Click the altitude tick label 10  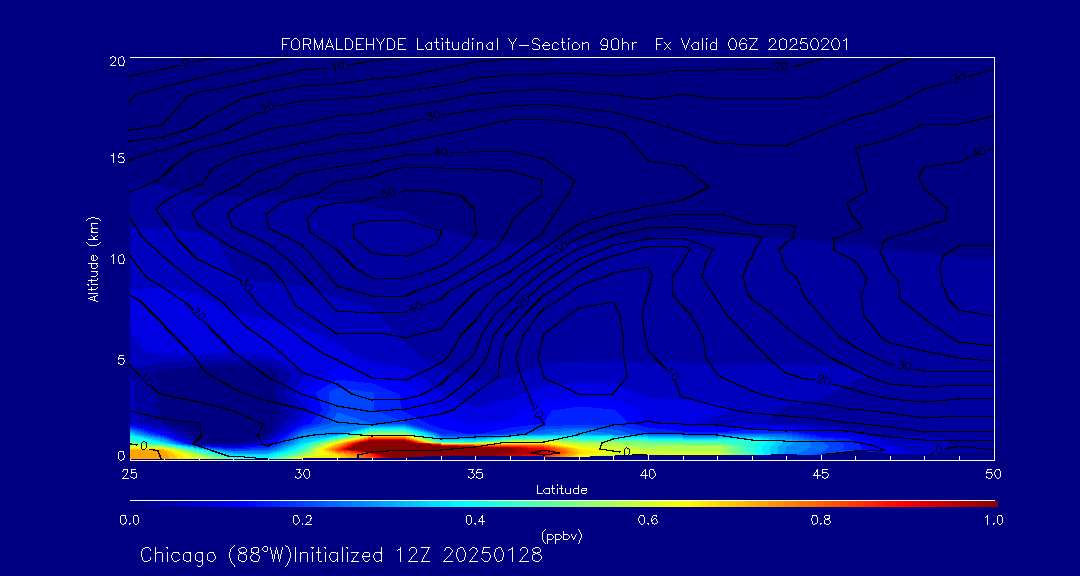(x=117, y=258)
